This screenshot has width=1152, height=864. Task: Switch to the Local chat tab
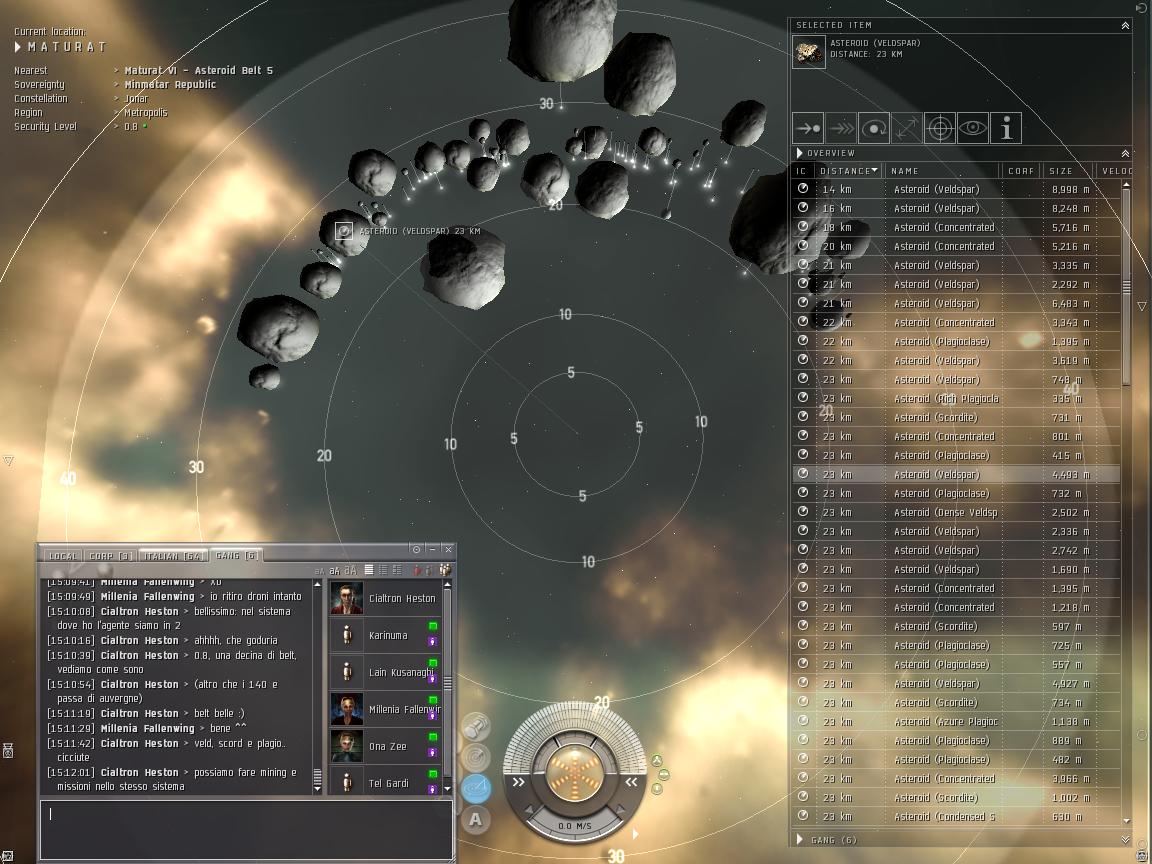(63, 555)
